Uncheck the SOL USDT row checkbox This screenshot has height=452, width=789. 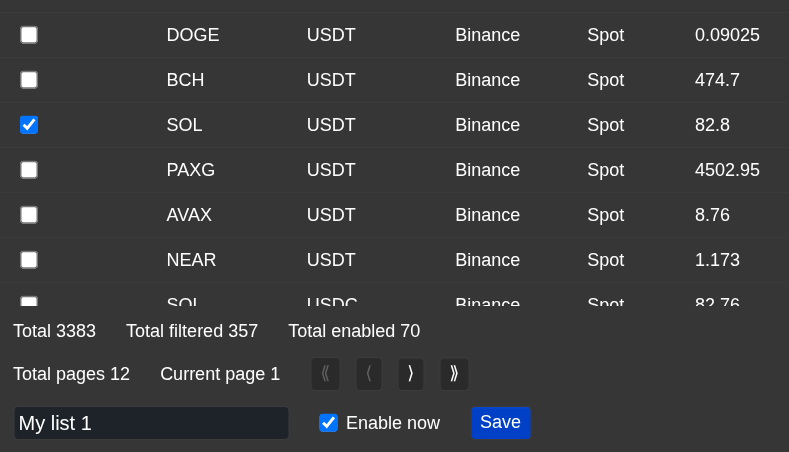pos(29,125)
